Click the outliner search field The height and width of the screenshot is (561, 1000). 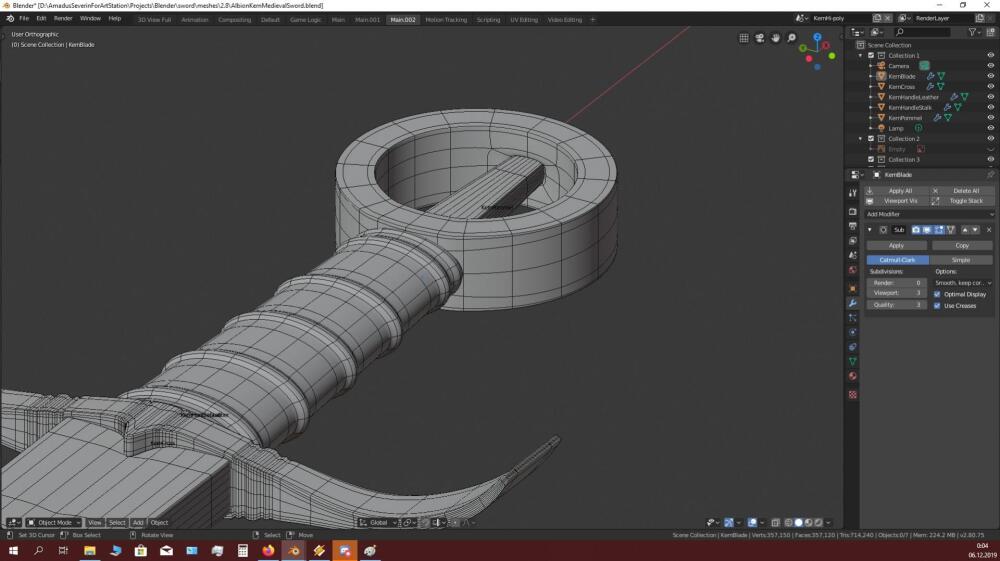(x=923, y=32)
